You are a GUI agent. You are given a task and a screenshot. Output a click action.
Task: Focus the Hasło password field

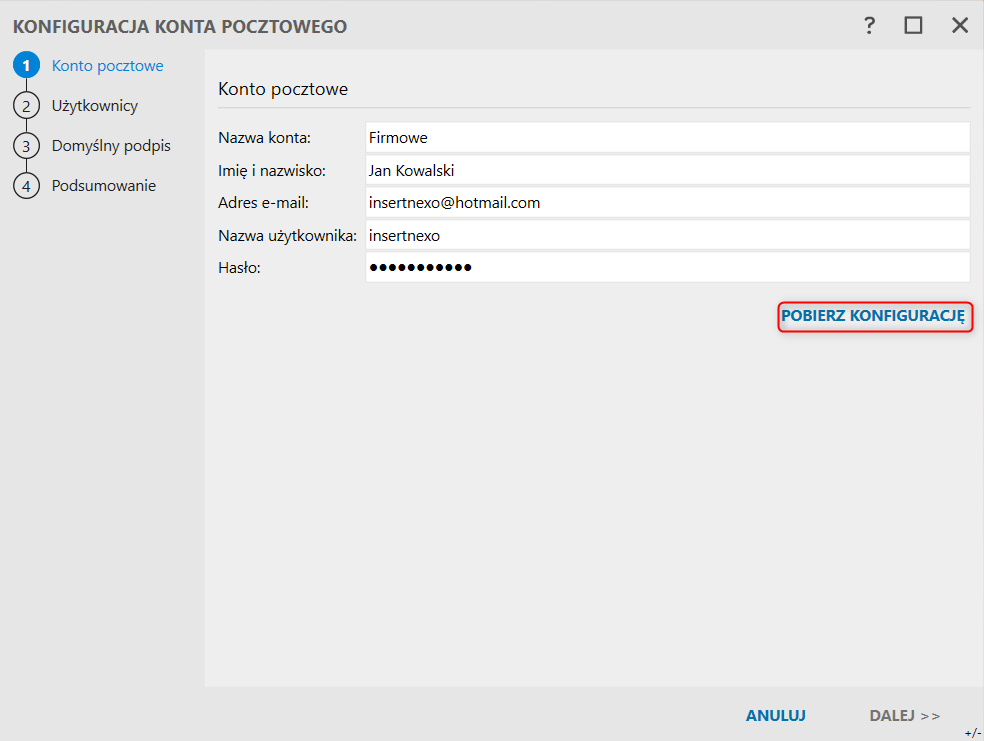pos(667,268)
